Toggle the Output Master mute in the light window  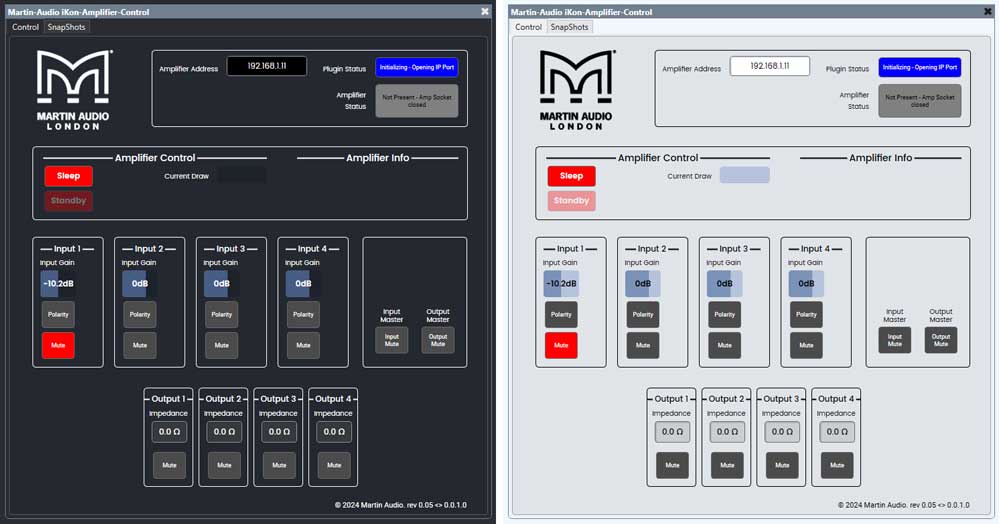click(941, 340)
